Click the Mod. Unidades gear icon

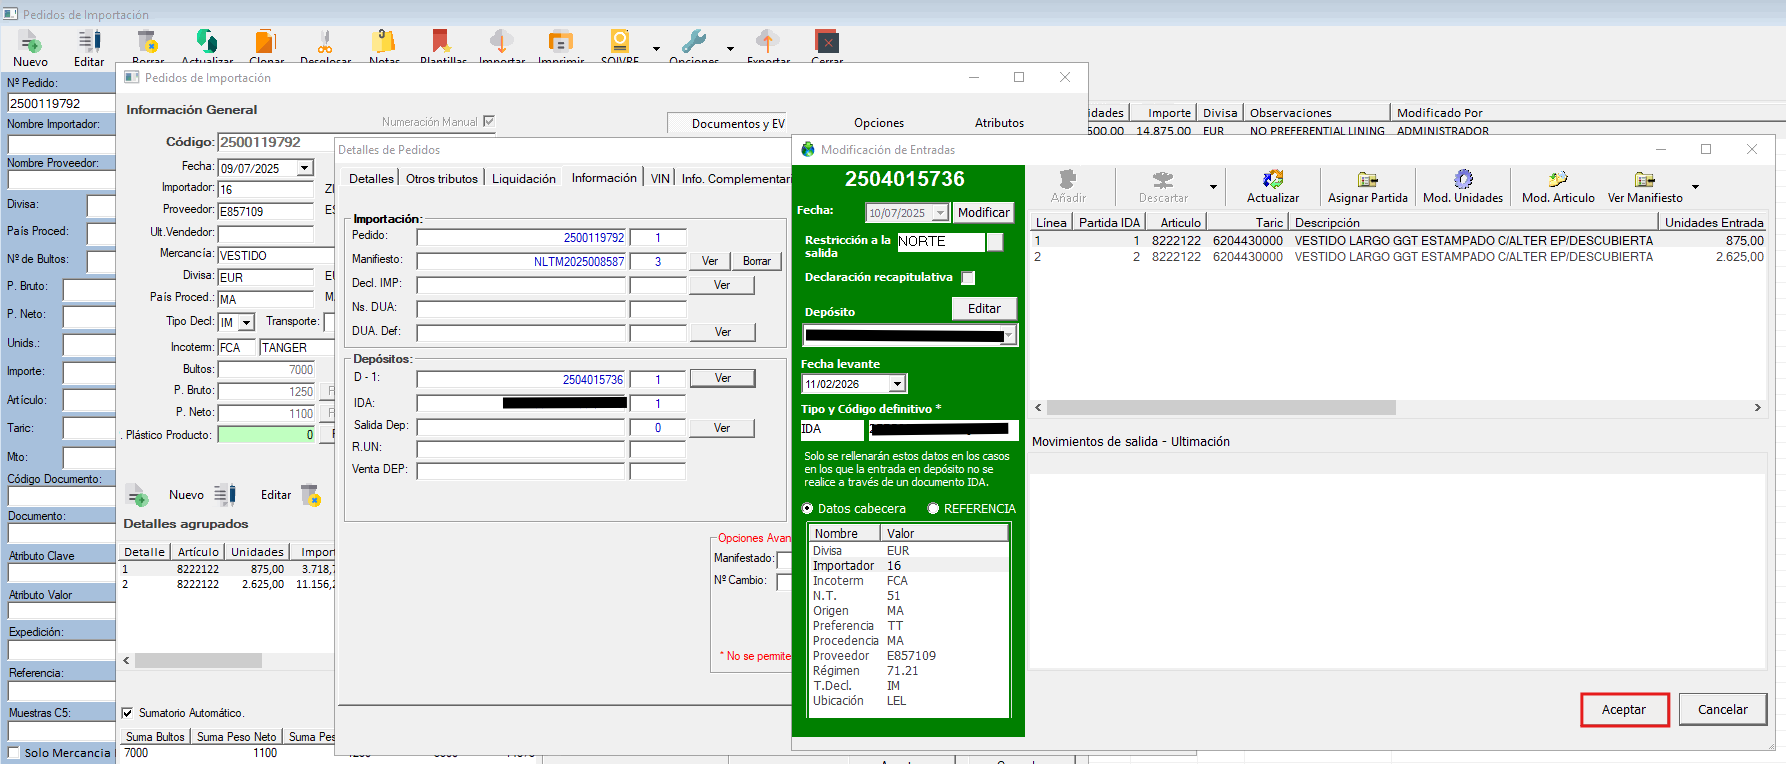point(1463,180)
